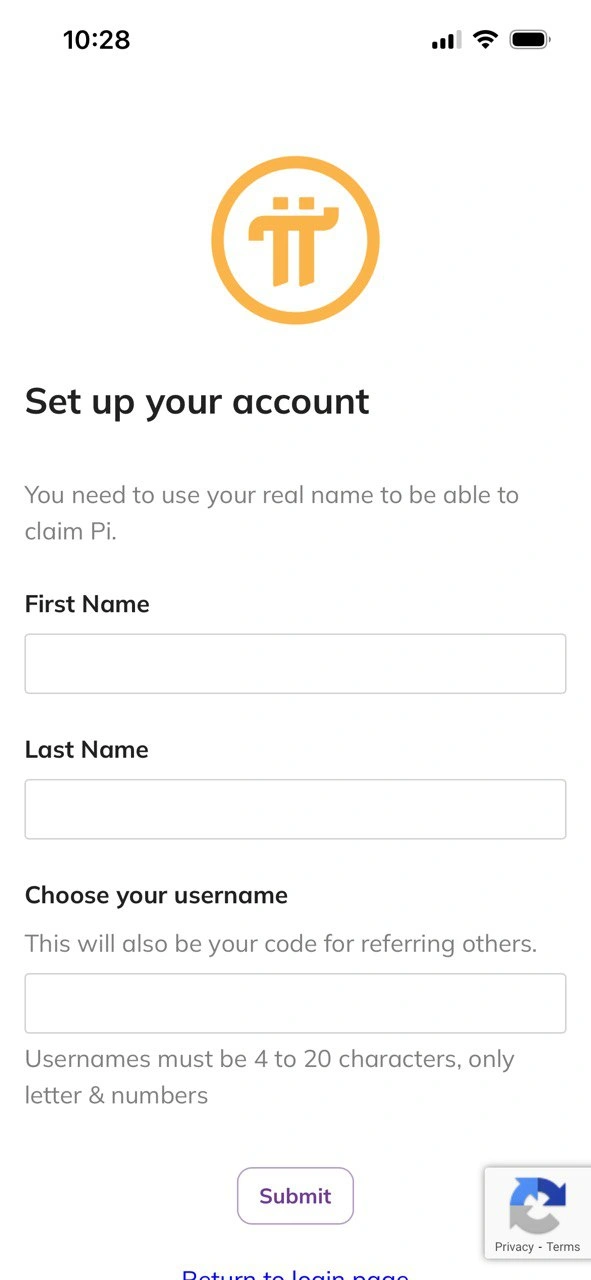Click Return to login page
The image size is (591, 1280).
pyautogui.click(x=295, y=1274)
